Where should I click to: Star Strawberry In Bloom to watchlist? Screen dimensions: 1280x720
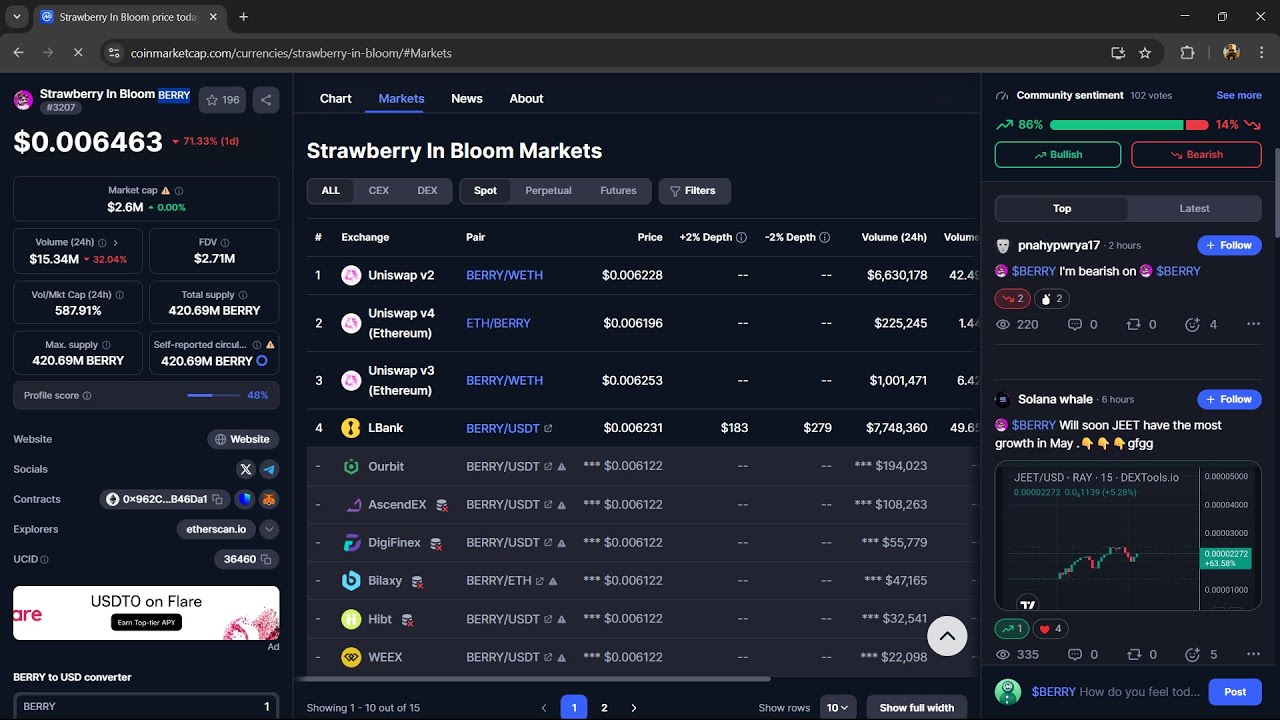pyautogui.click(x=222, y=100)
